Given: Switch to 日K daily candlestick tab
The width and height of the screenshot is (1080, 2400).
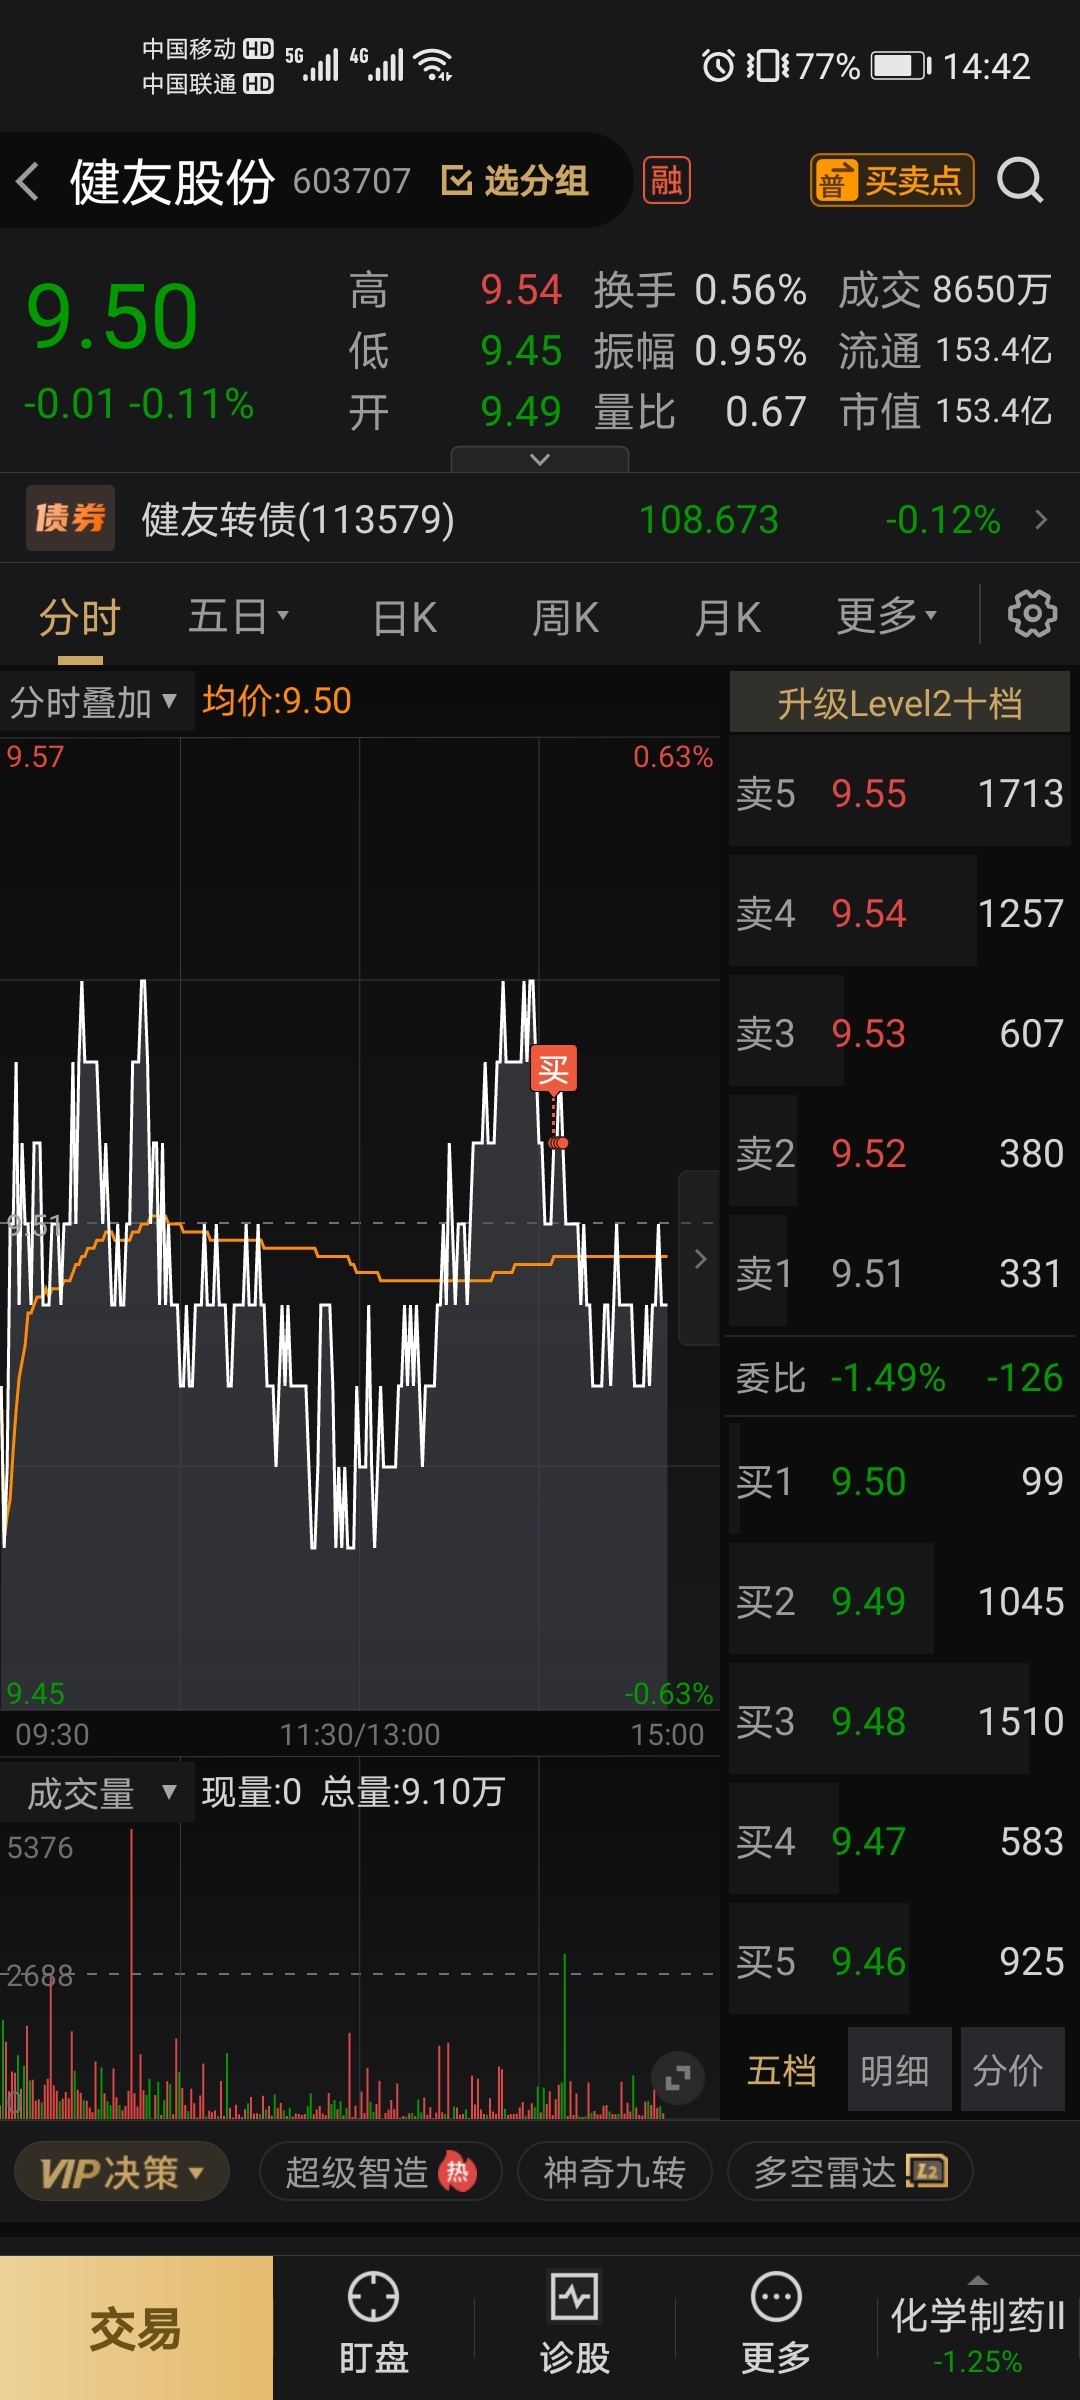Looking at the screenshot, I should (404, 617).
